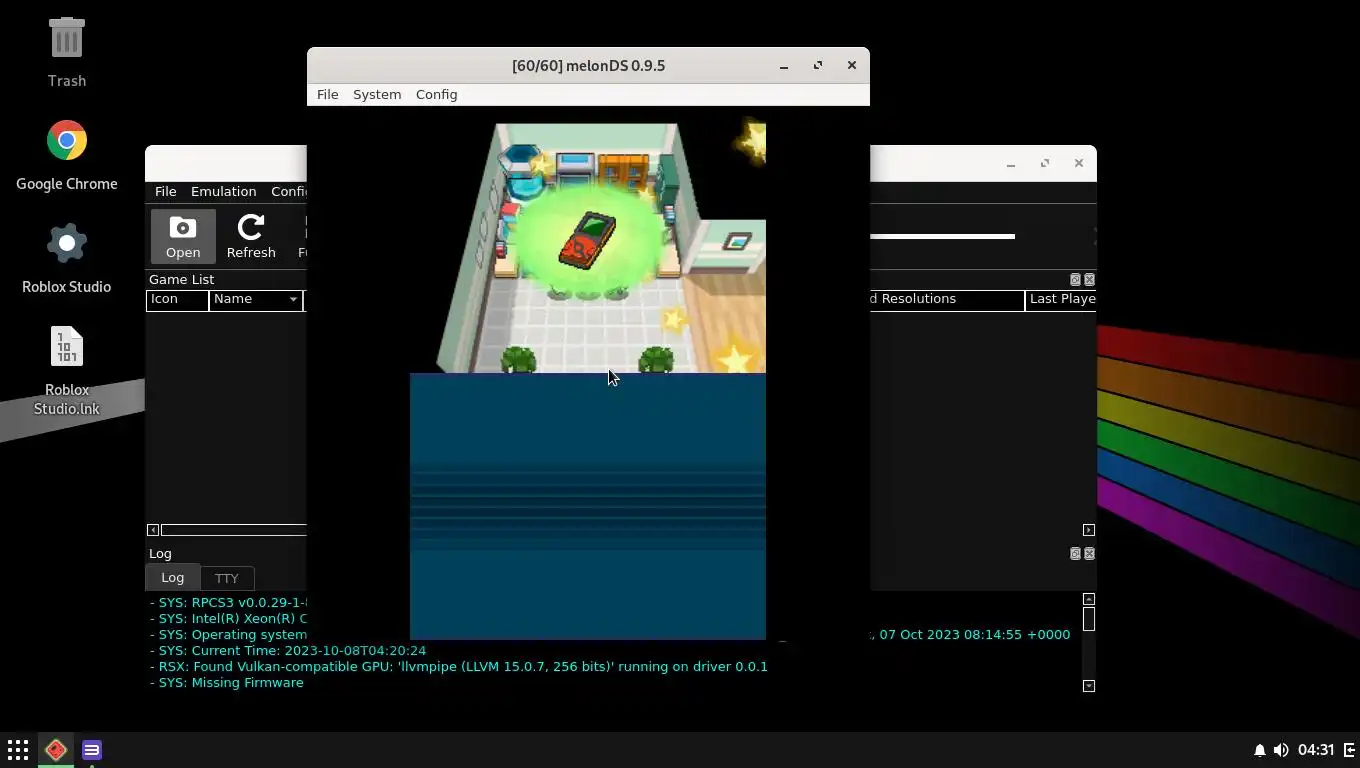1360x768 pixels.
Task: Close the RPCS3 window
Action: click(x=1079, y=163)
